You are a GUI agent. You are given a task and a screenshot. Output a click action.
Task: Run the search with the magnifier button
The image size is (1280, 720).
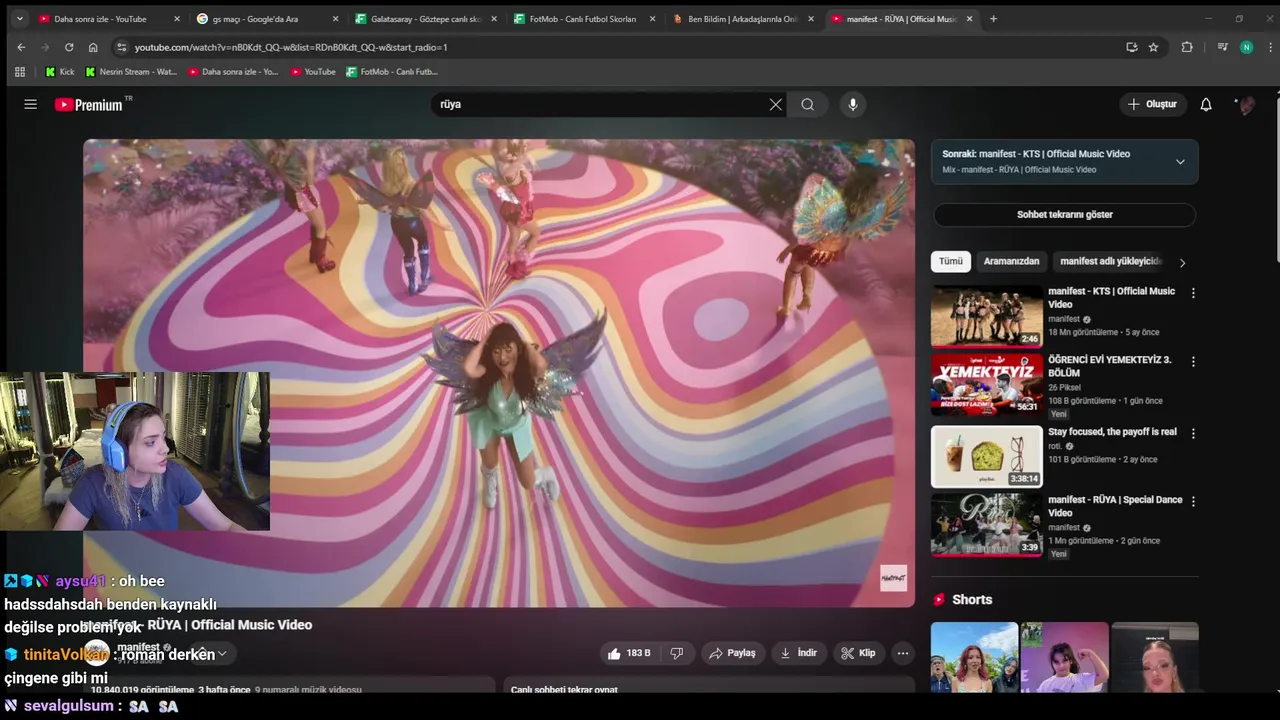(x=807, y=104)
